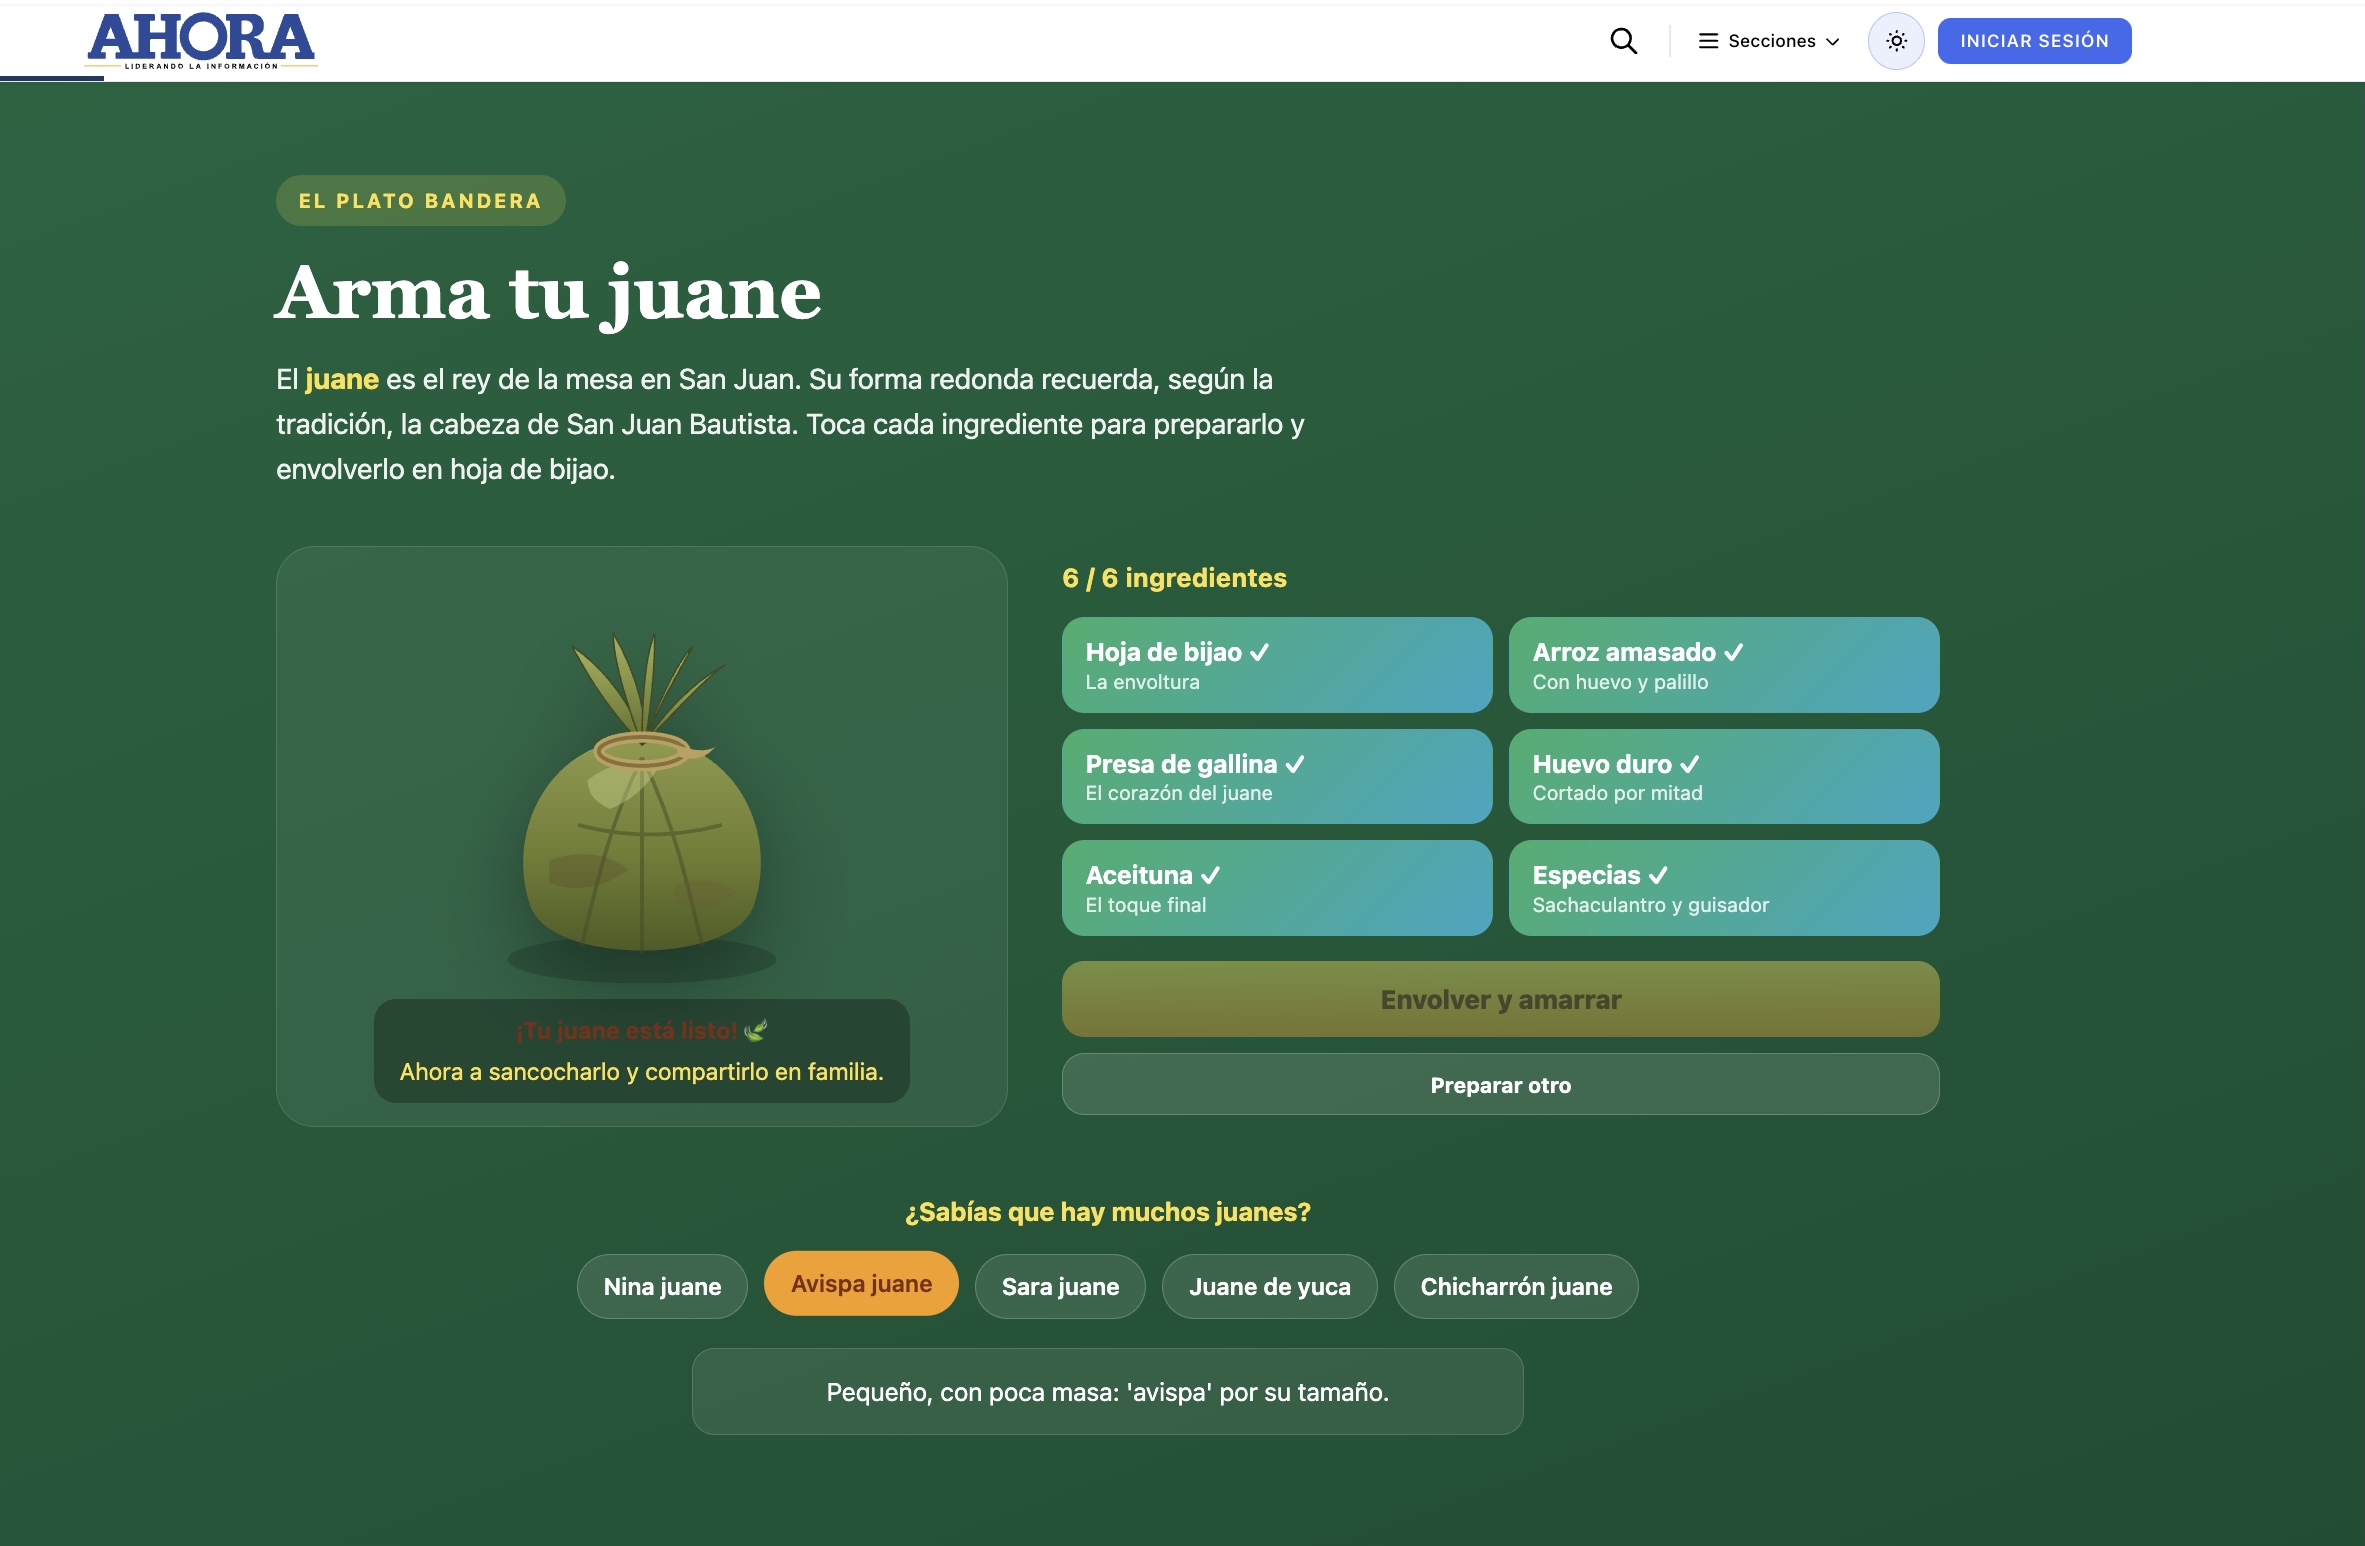Click 'Ahora a sancocharlo y compartirlo' message
2365x1546 pixels.
click(642, 1072)
